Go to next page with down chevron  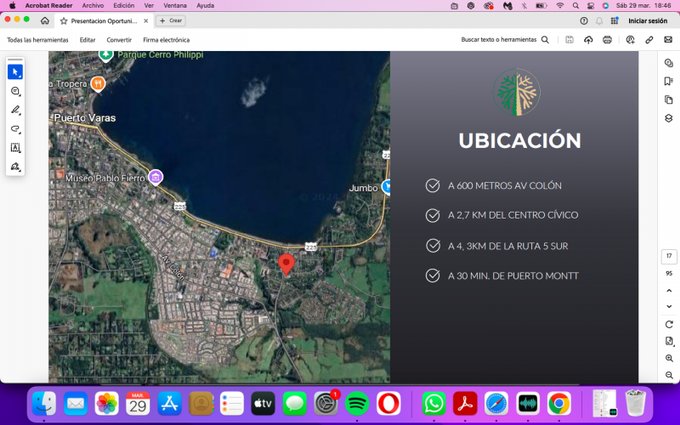[668, 306]
